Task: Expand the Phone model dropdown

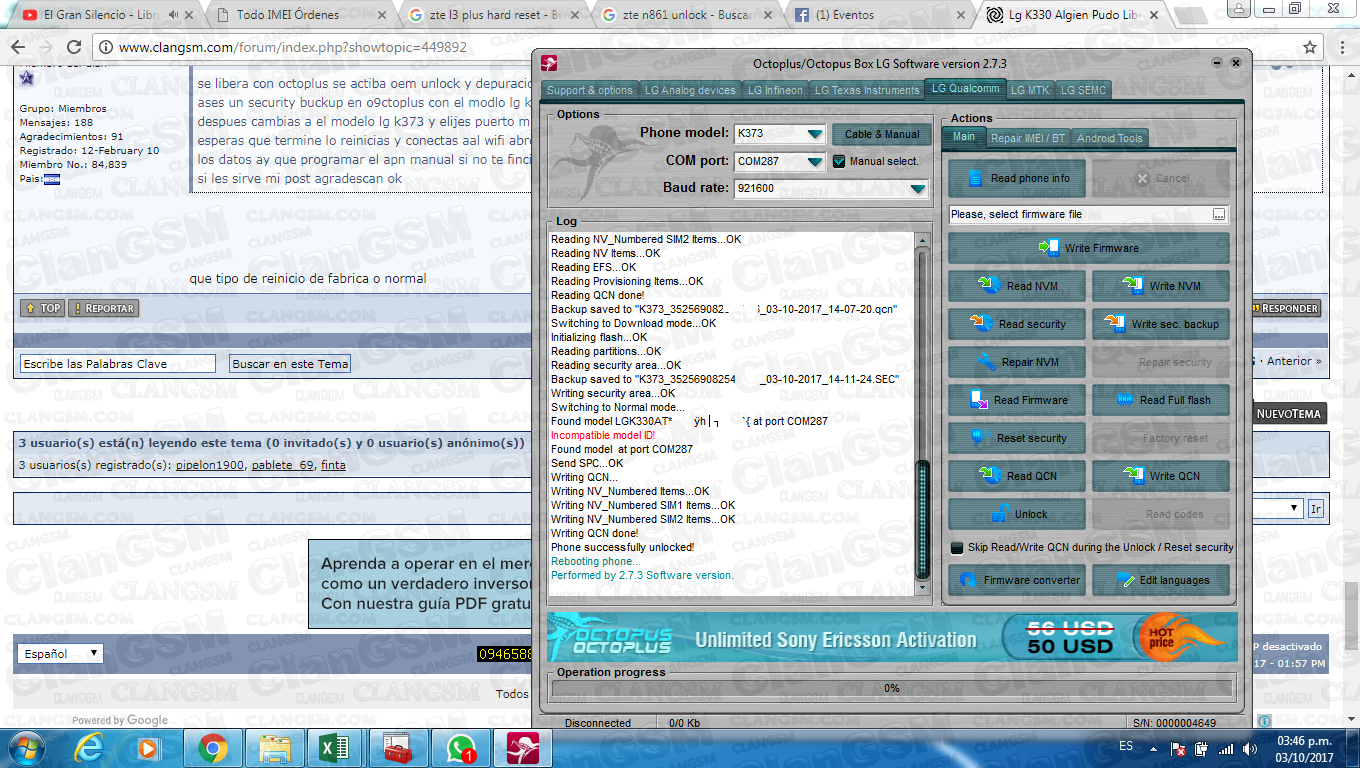Action: (815, 134)
